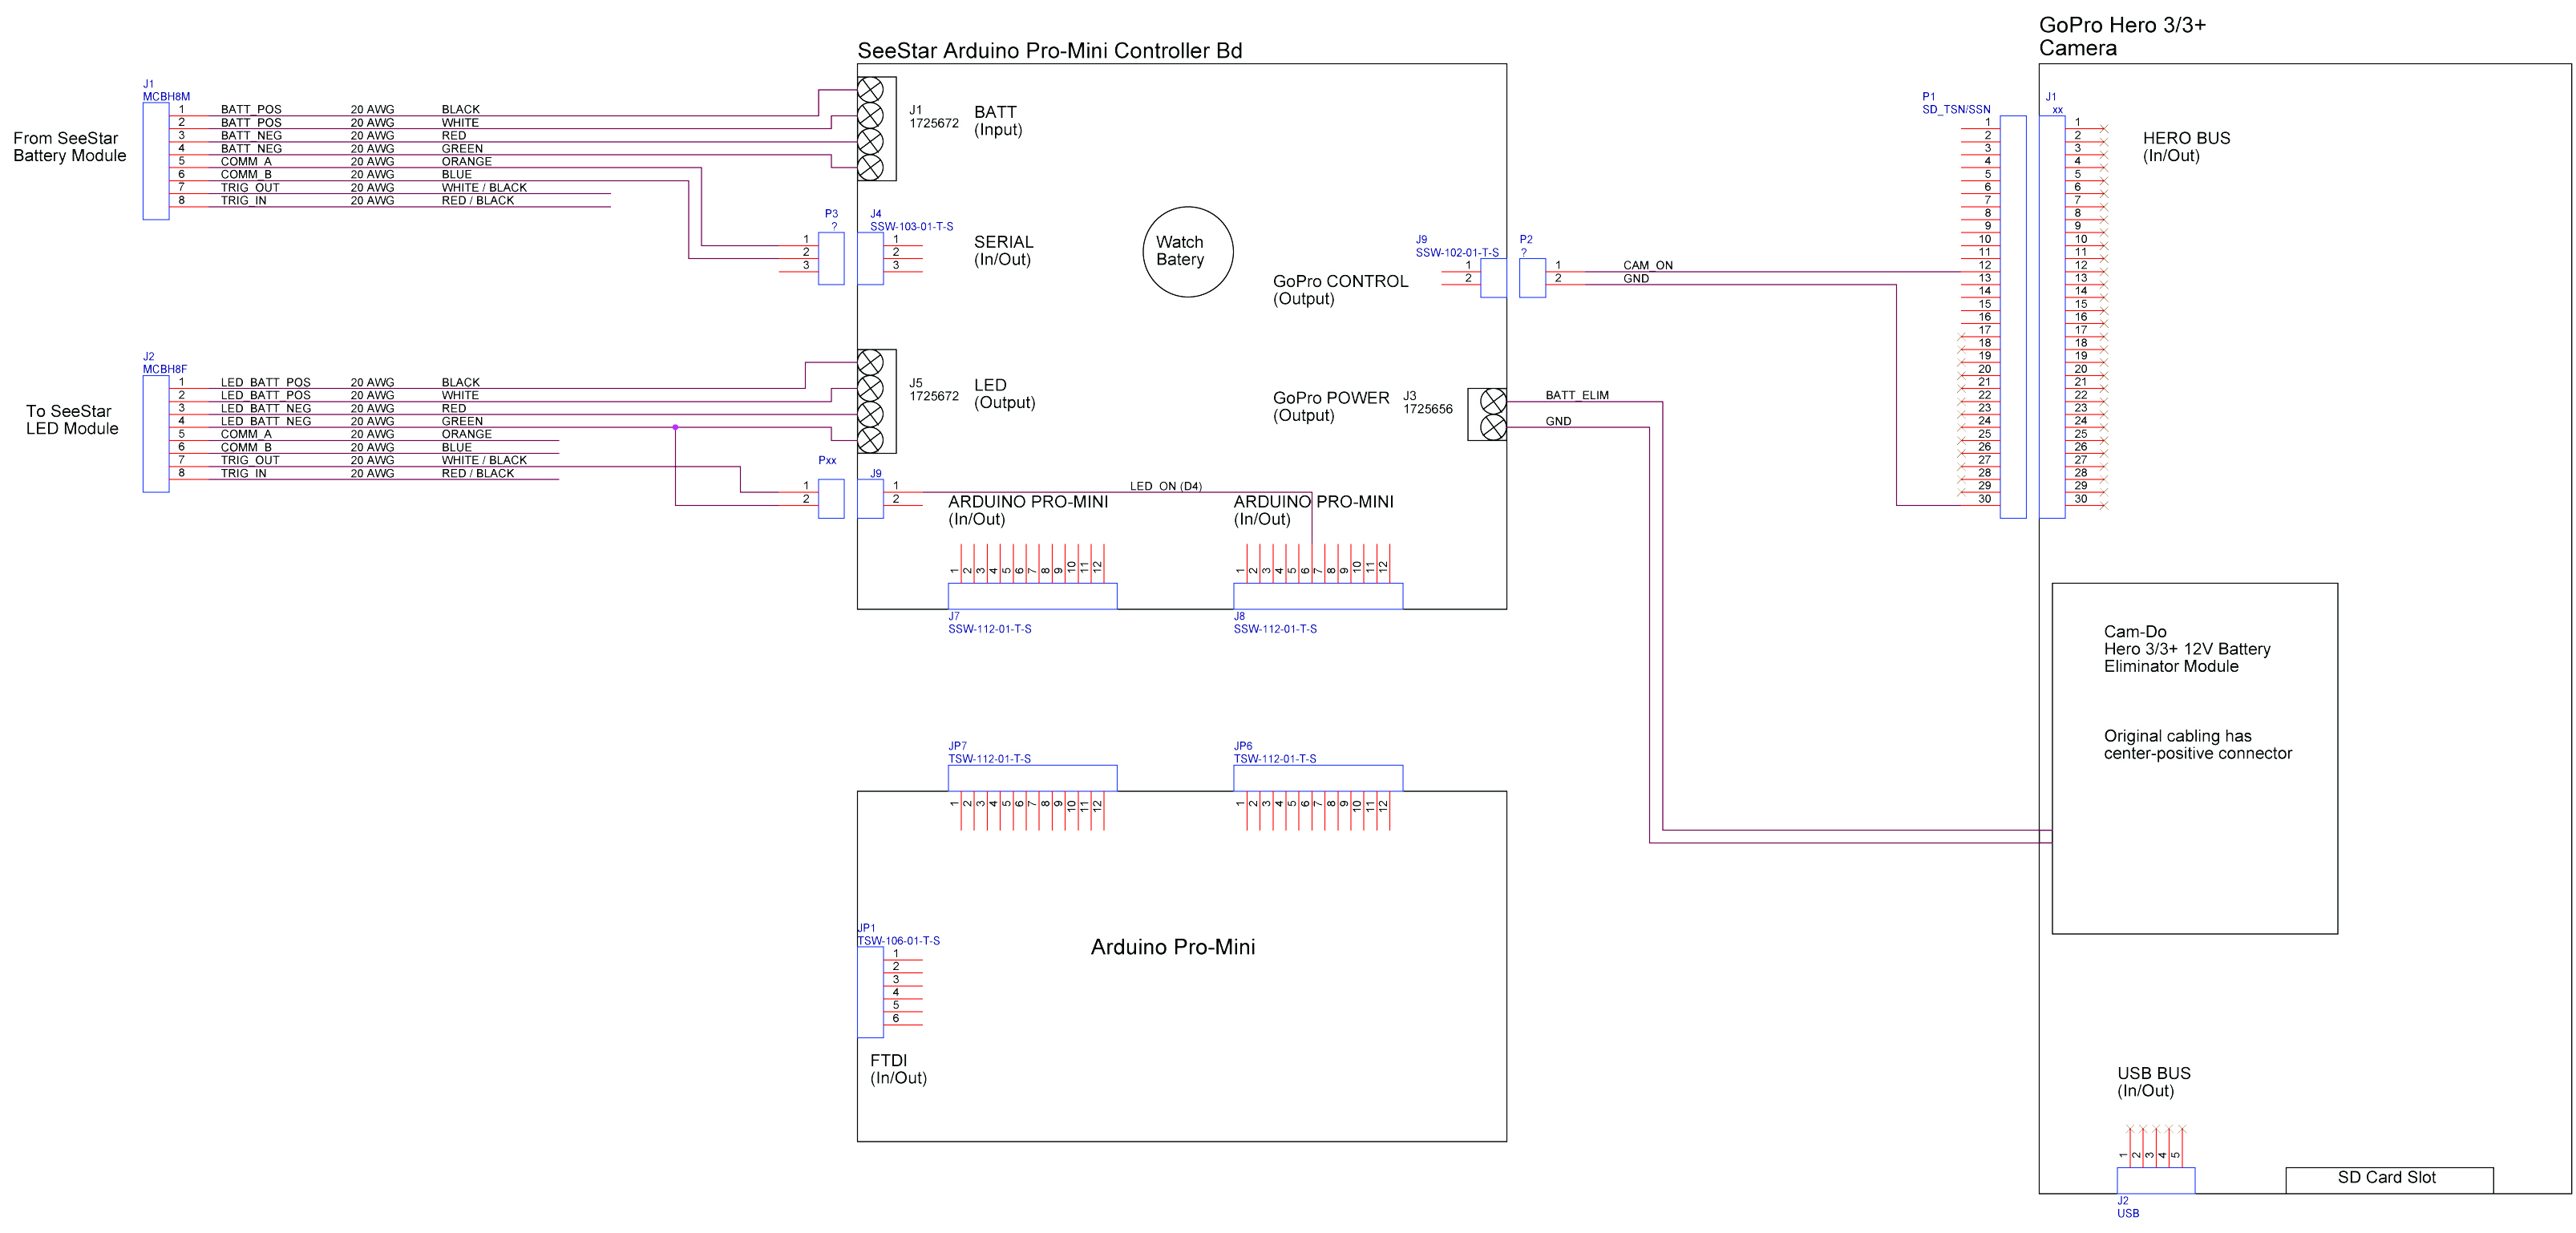Select the MCBH8F connector body
Image resolution: width=2576 pixels, height=1233 pixels.
(x=156, y=433)
